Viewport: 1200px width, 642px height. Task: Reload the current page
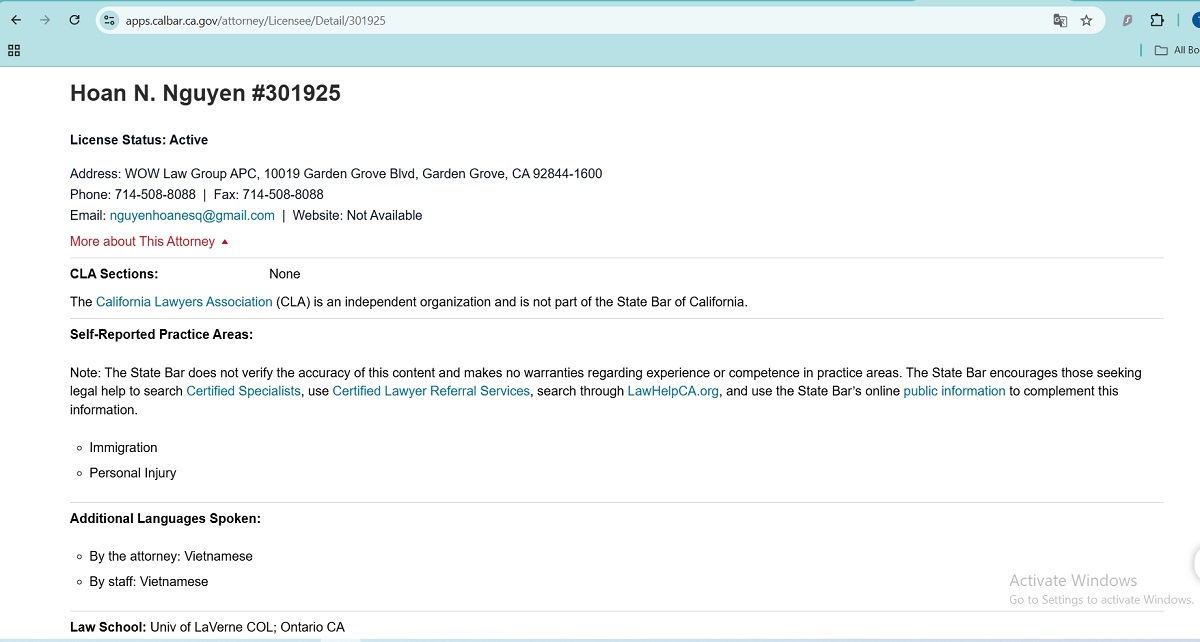coord(74,20)
